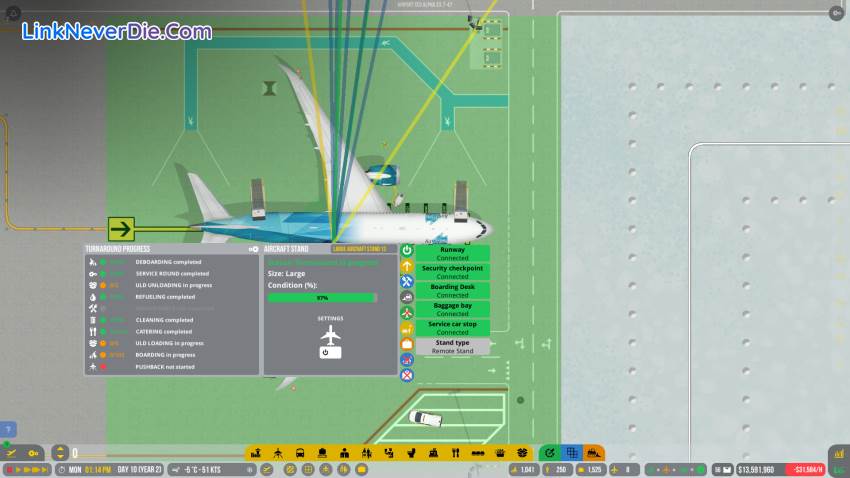Click the PUSHBACK not started row
Viewport: 850px width, 478px height.
point(171,367)
